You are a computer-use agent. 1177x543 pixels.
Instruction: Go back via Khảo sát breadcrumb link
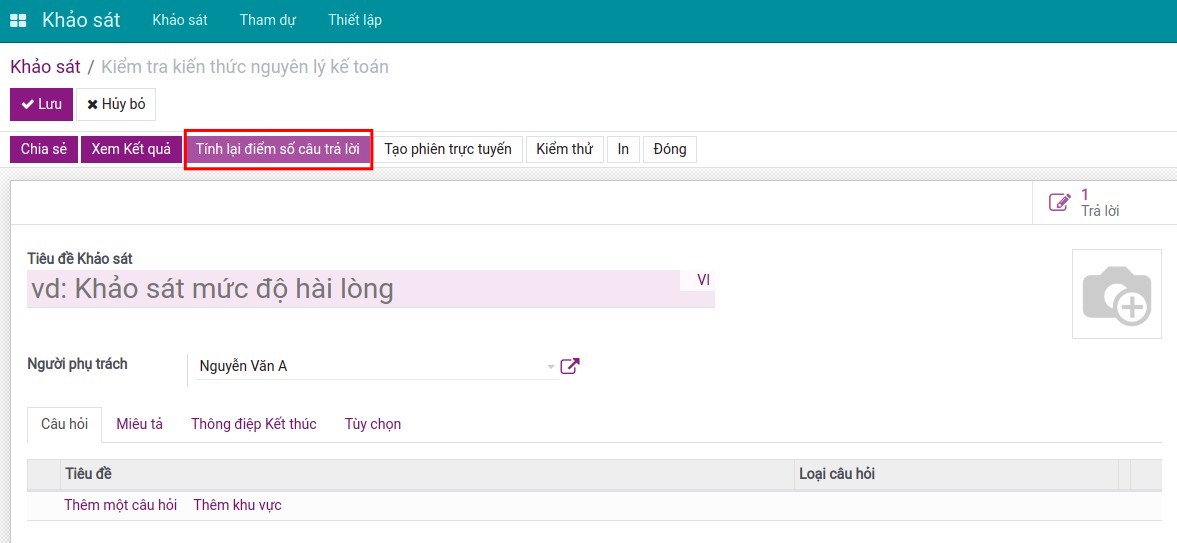pyautogui.click(x=45, y=67)
